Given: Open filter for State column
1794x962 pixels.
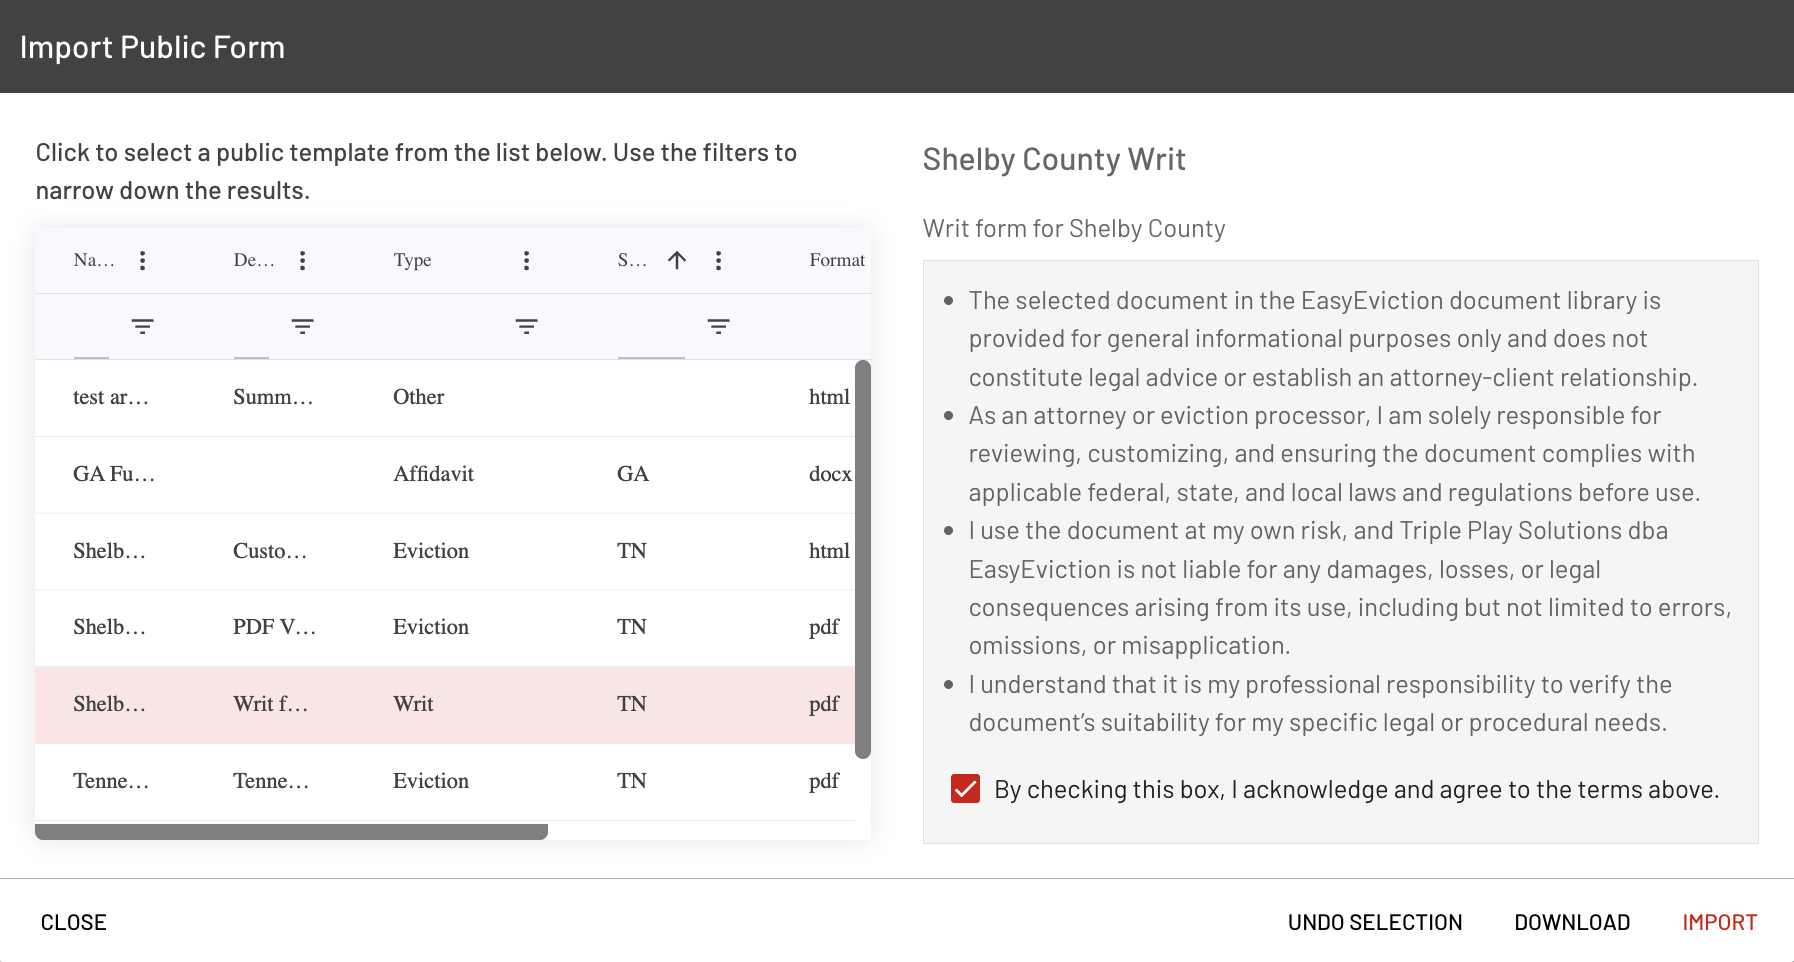Looking at the screenshot, I should (x=719, y=327).
